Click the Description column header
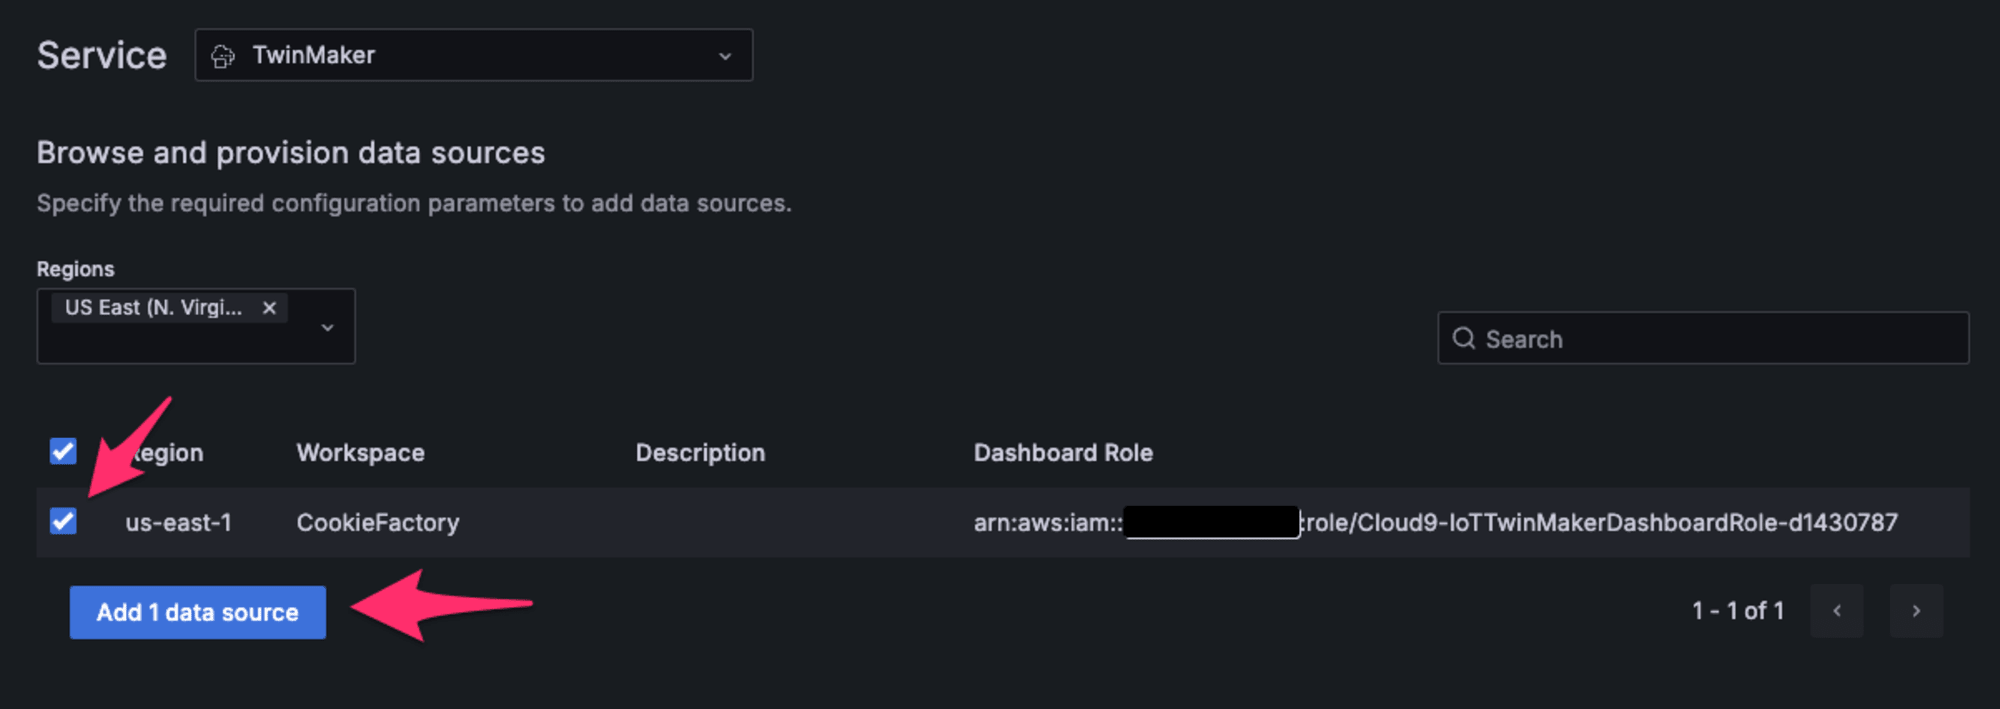The image size is (2000, 709). pos(700,453)
